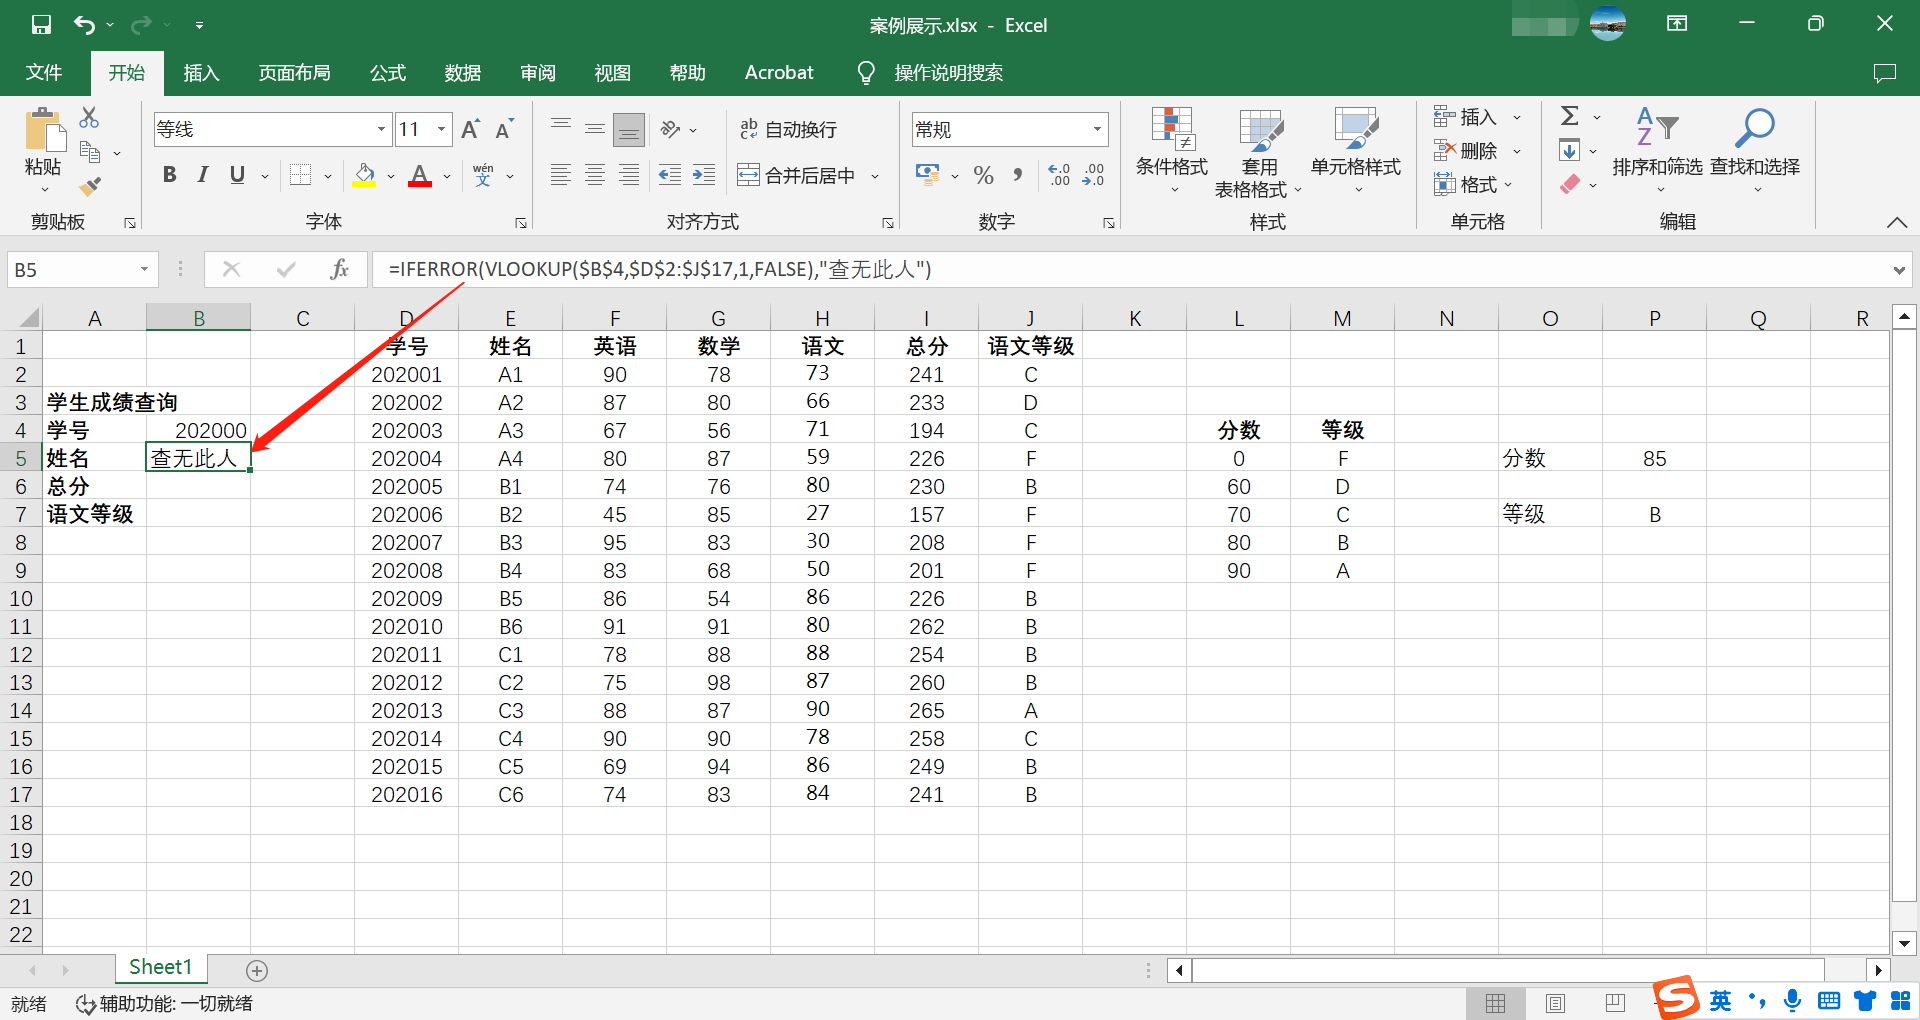Screen dimensions: 1920x1020
Task: Click the Undo button
Action: click(x=85, y=24)
